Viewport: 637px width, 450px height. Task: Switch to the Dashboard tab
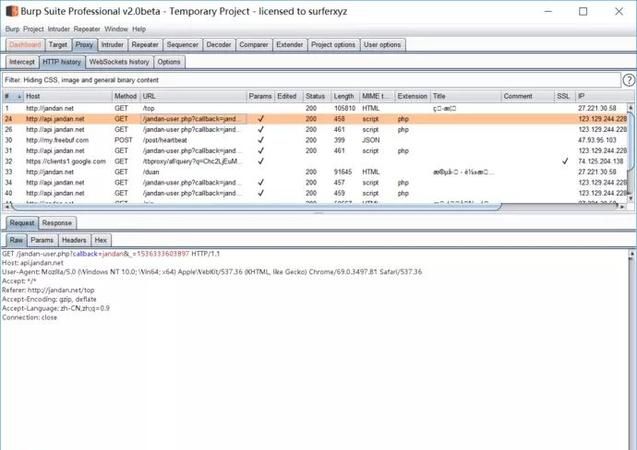25,45
